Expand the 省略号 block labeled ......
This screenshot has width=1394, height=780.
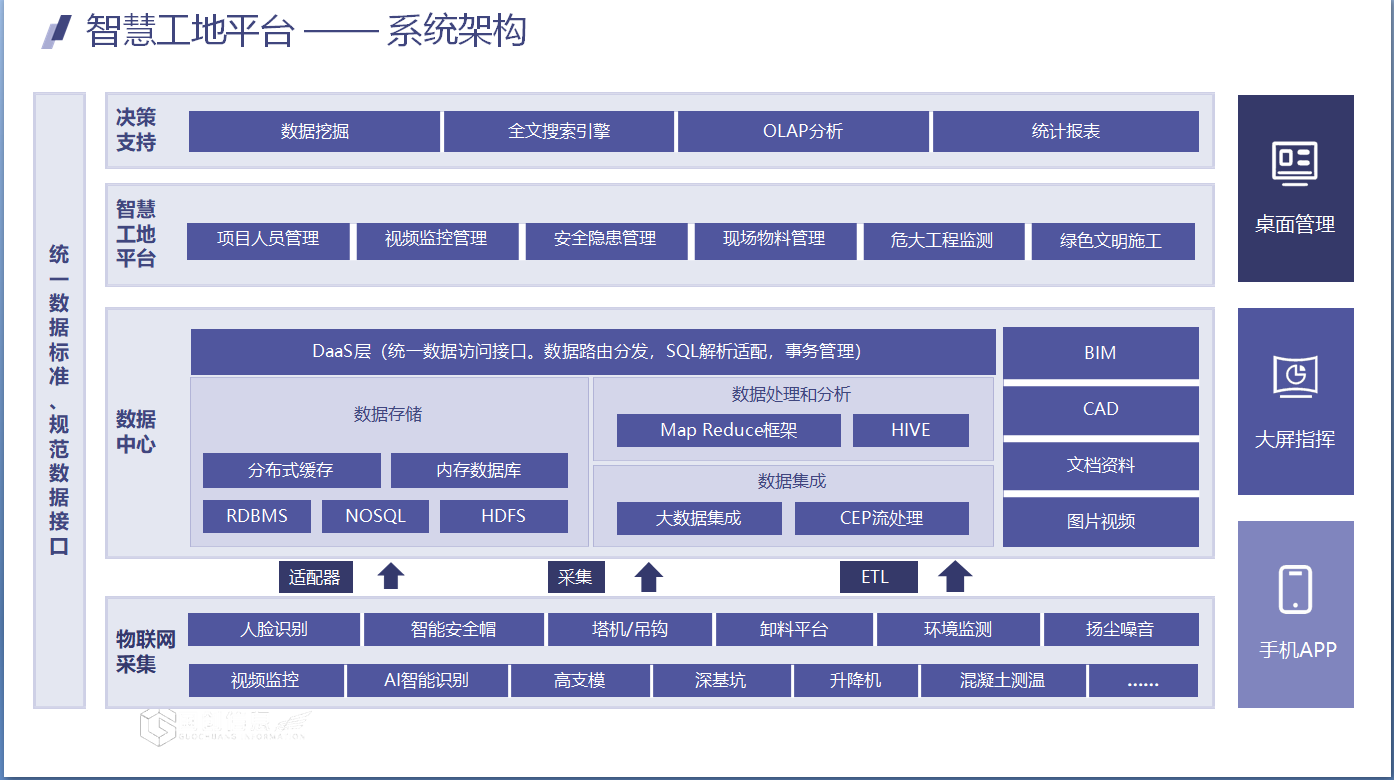pyautogui.click(x=1142, y=680)
